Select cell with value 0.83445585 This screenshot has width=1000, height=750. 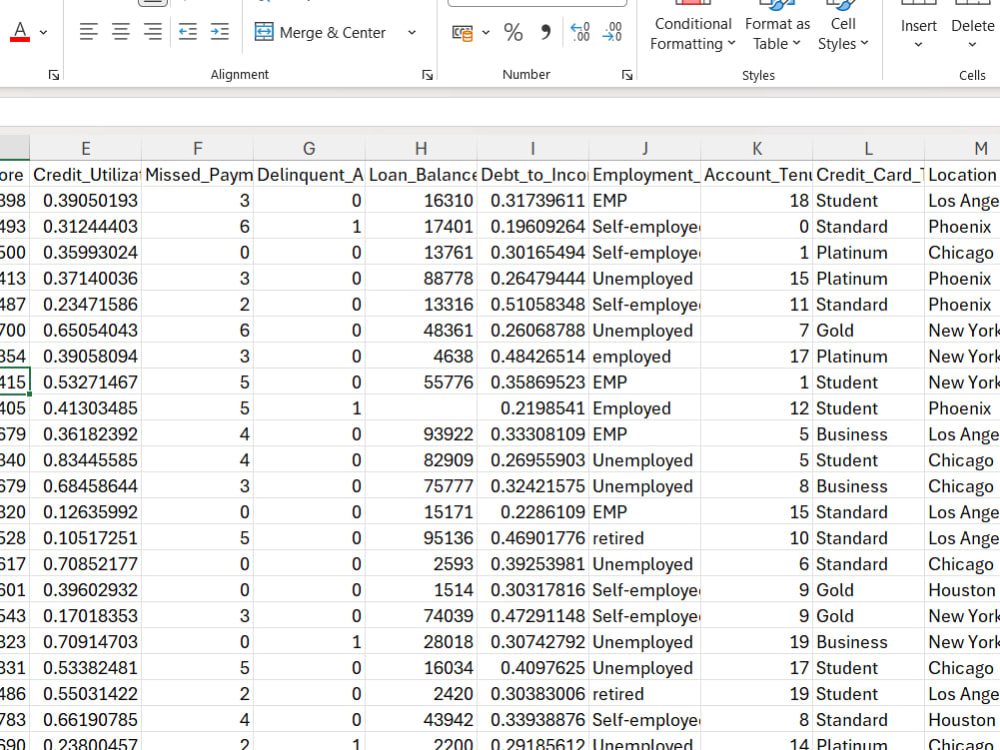tap(85, 460)
